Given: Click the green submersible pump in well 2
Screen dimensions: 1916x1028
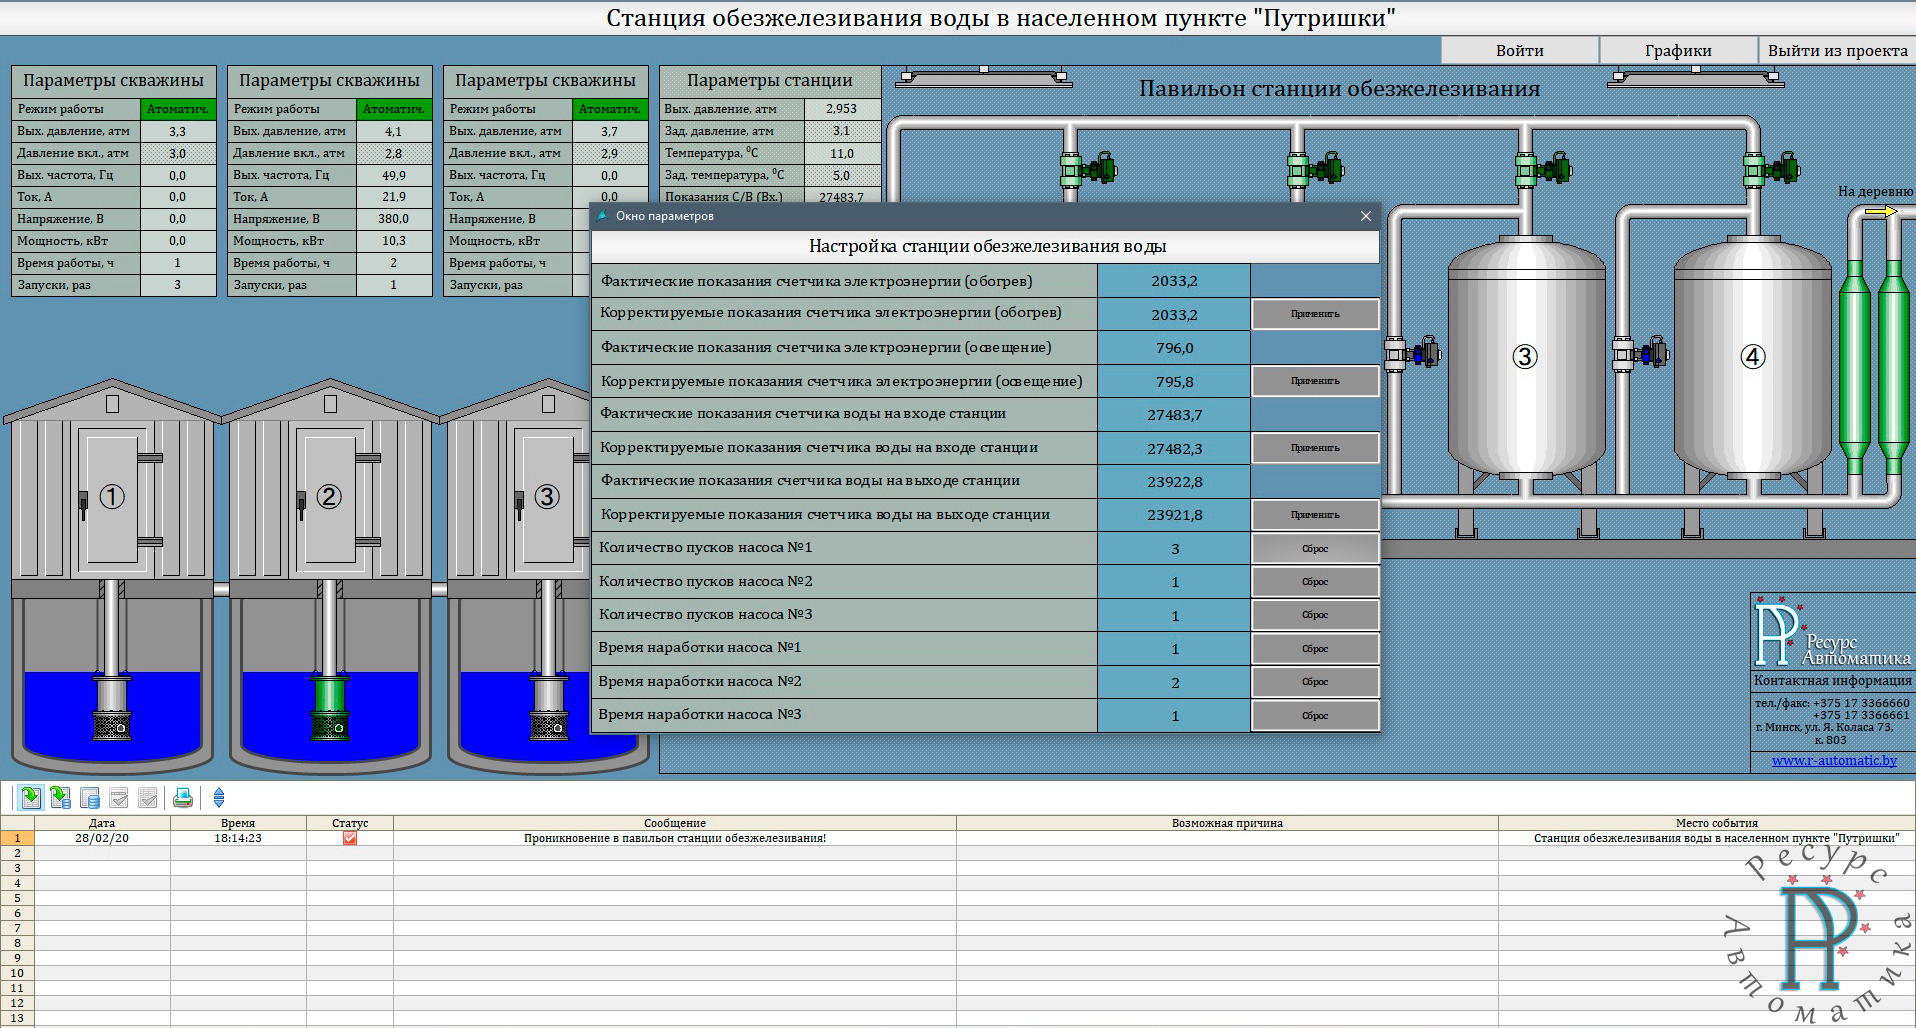Looking at the screenshot, I should 329,708.
